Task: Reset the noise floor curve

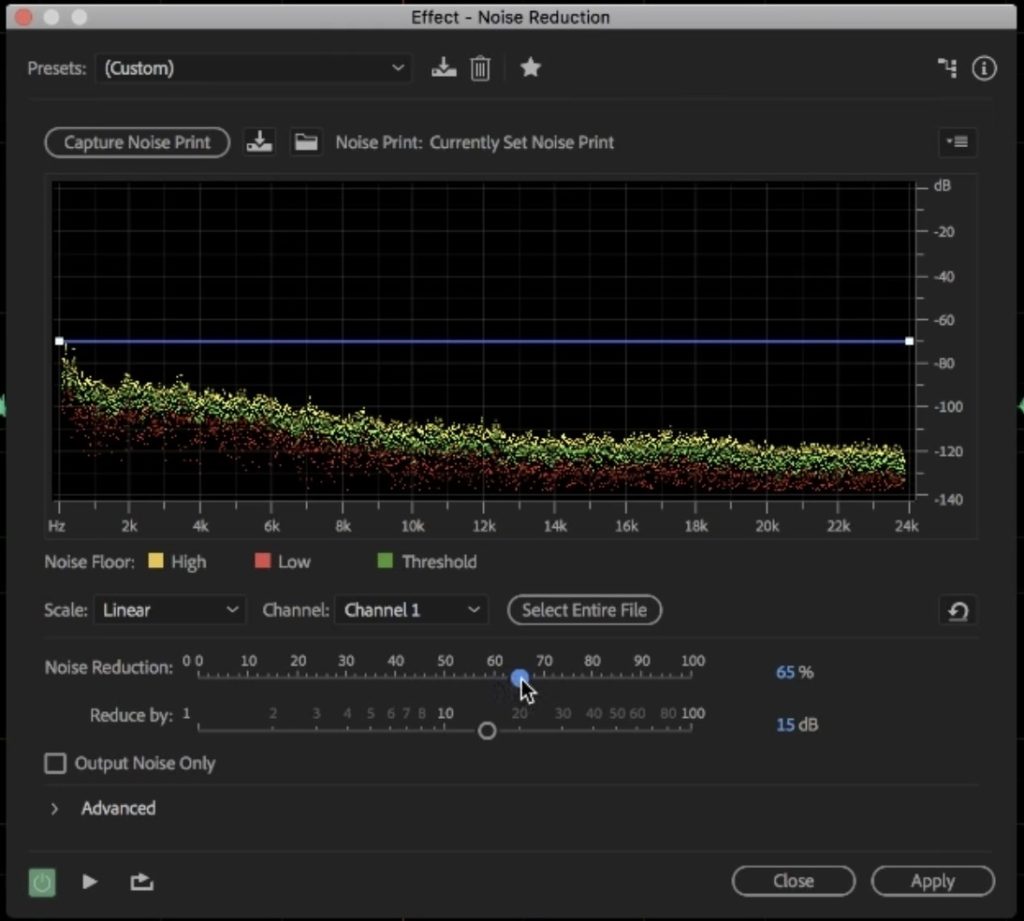Action: click(957, 611)
